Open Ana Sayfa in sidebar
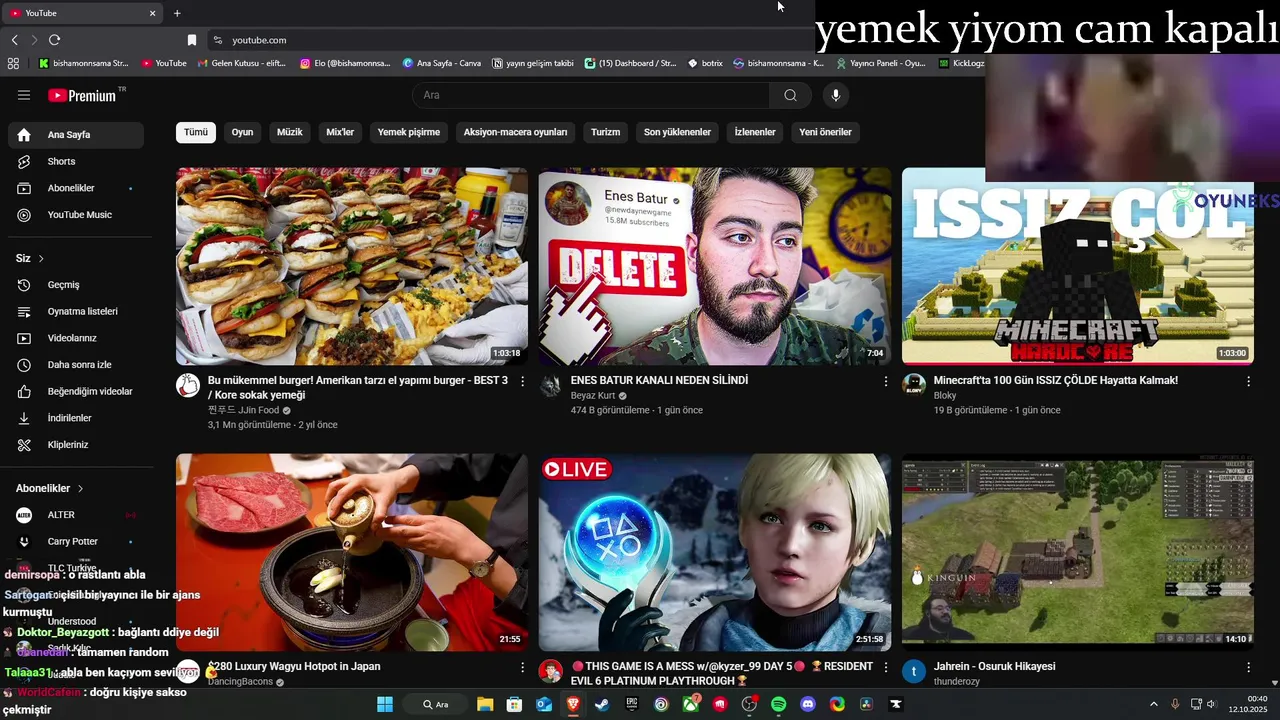Screen dimensions: 1280x720 coord(76,134)
